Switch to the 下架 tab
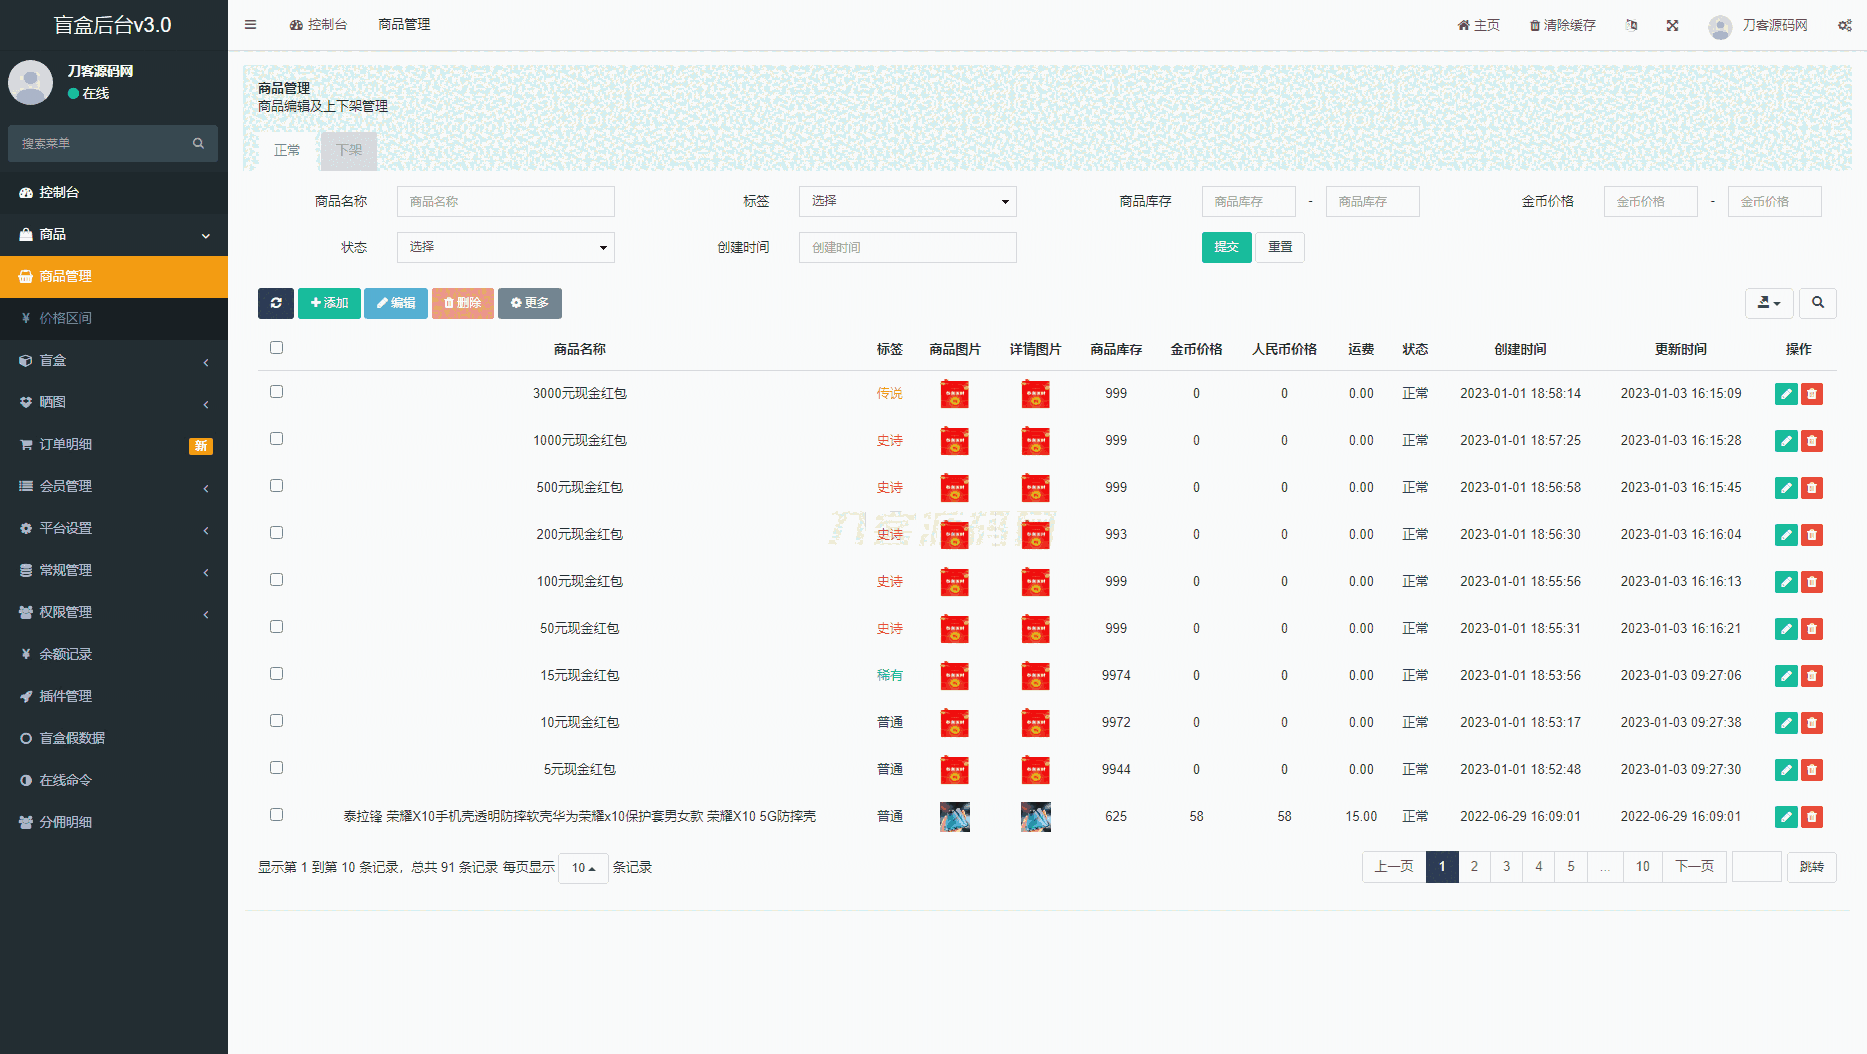Viewport: 1867px width, 1054px height. (x=349, y=150)
